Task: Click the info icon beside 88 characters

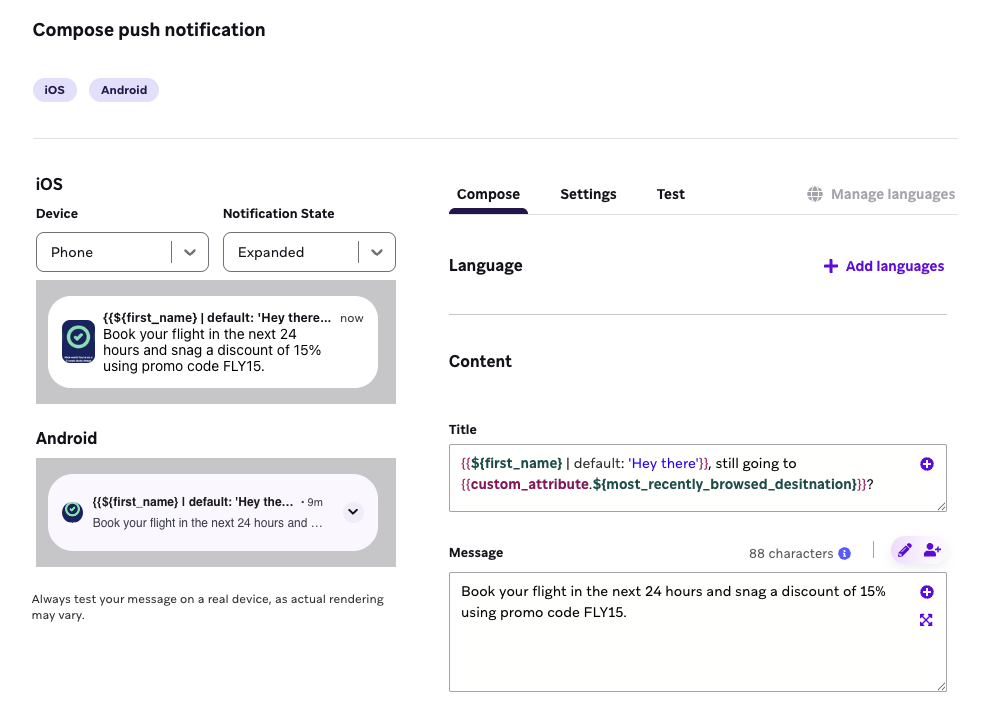Action: pyautogui.click(x=845, y=553)
